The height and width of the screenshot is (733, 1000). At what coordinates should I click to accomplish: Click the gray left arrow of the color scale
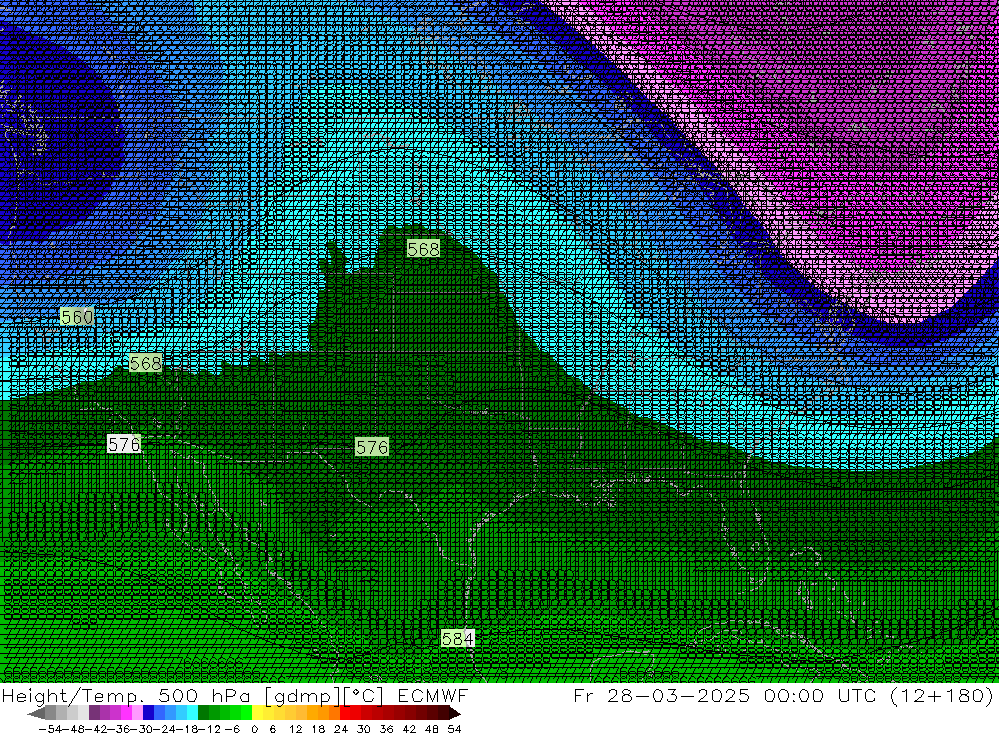[36, 713]
